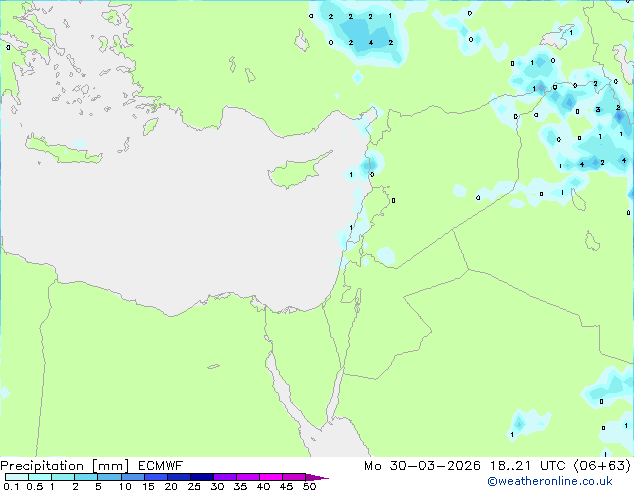Select the 0.5–1 mm legend color box
The width and height of the screenshot is (634, 490).
click(x=40, y=477)
